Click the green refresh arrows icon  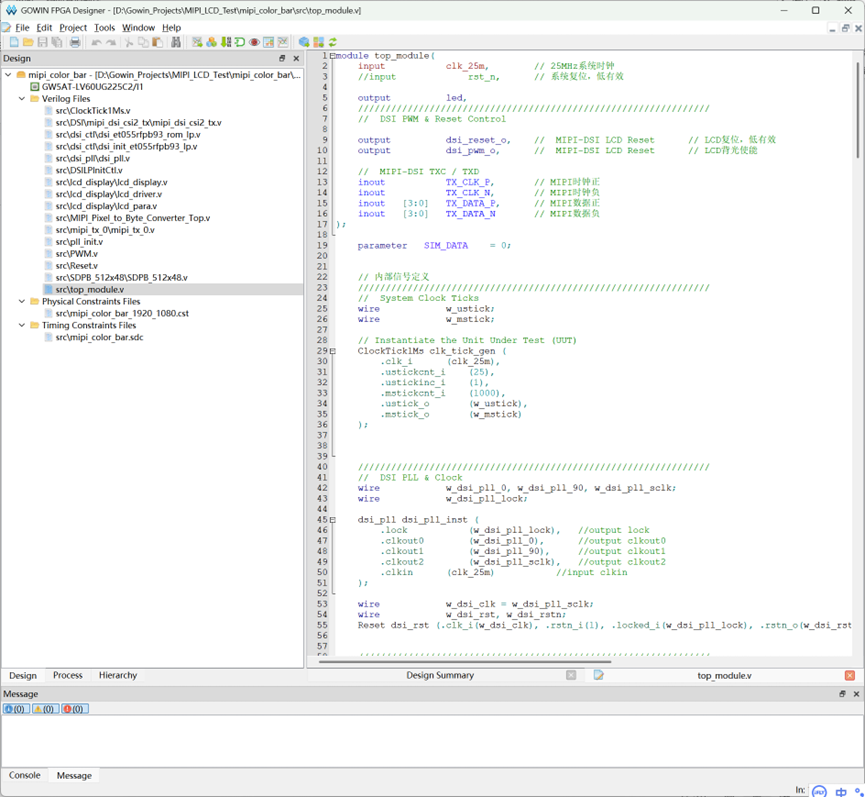(x=333, y=42)
